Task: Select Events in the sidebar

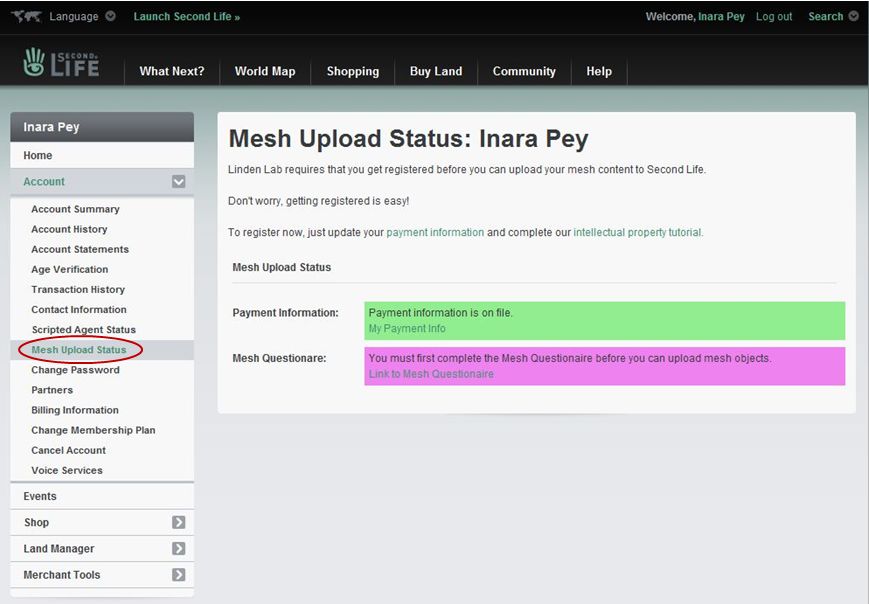Action: 40,496
